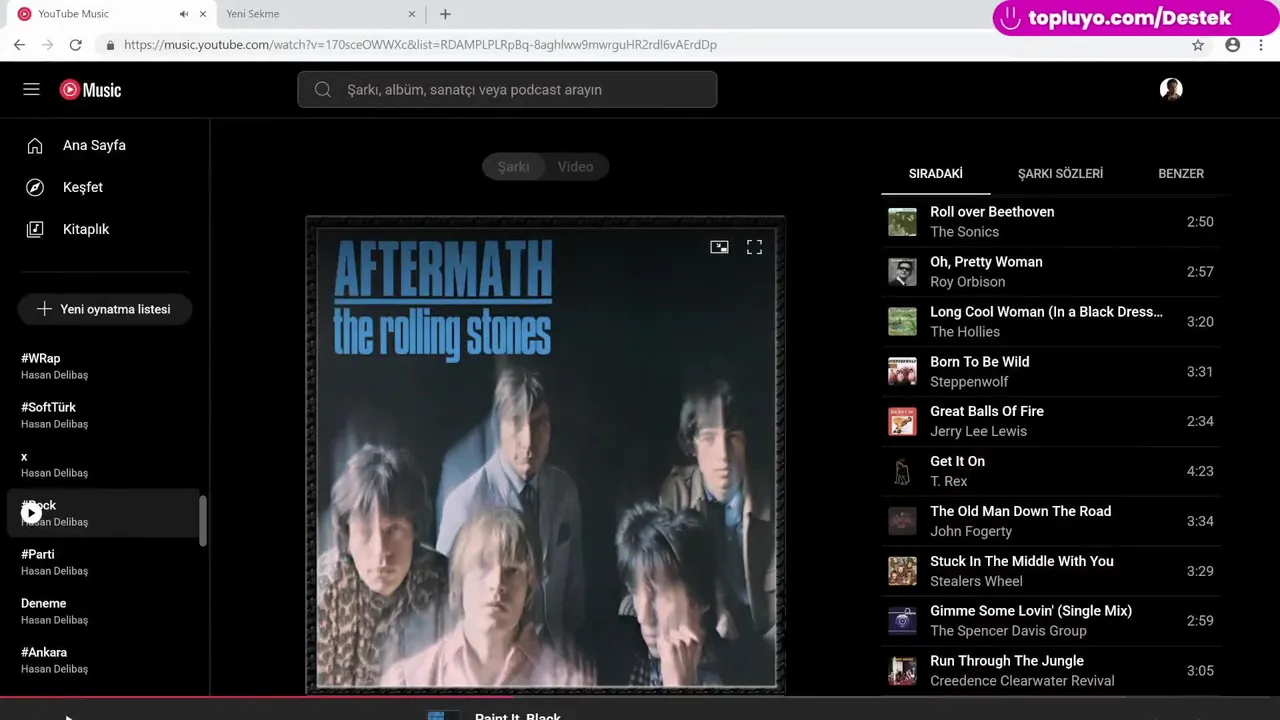Reload the browser page
The width and height of the screenshot is (1280, 720).
[x=75, y=45]
